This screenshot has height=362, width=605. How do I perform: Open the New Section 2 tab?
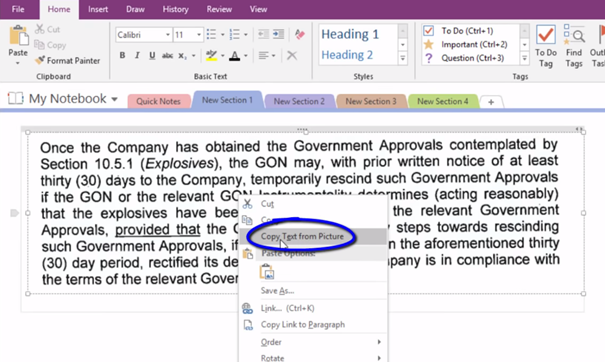[299, 101]
